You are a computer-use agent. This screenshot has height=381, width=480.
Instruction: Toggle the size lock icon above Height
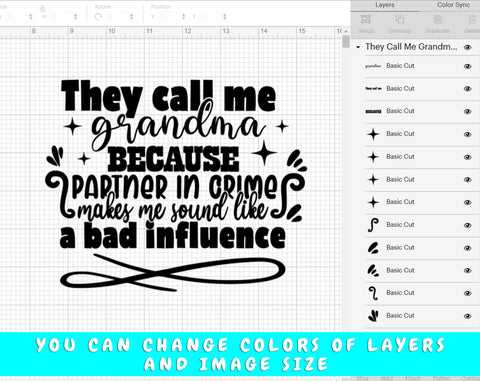pyautogui.click(x=42, y=9)
